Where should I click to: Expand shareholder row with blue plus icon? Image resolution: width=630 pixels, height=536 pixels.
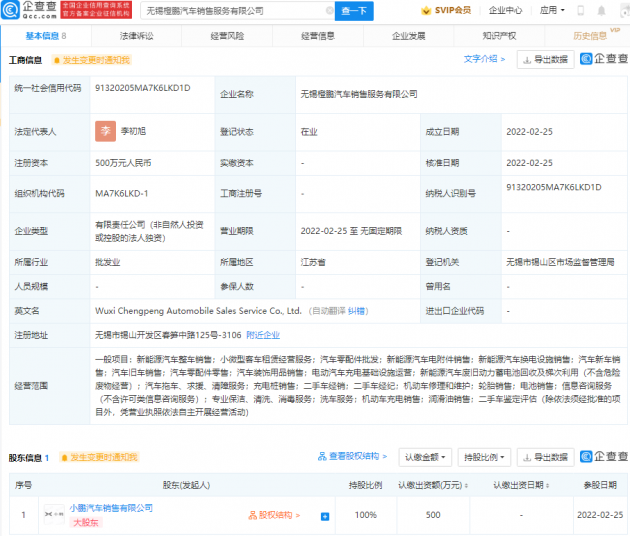coord(325,516)
